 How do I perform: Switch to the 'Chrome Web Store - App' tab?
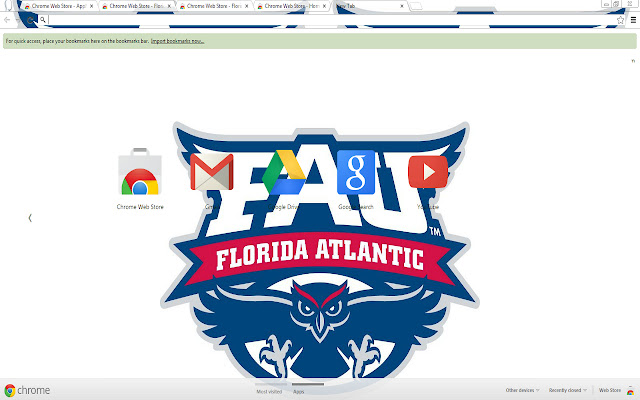[x=59, y=6]
